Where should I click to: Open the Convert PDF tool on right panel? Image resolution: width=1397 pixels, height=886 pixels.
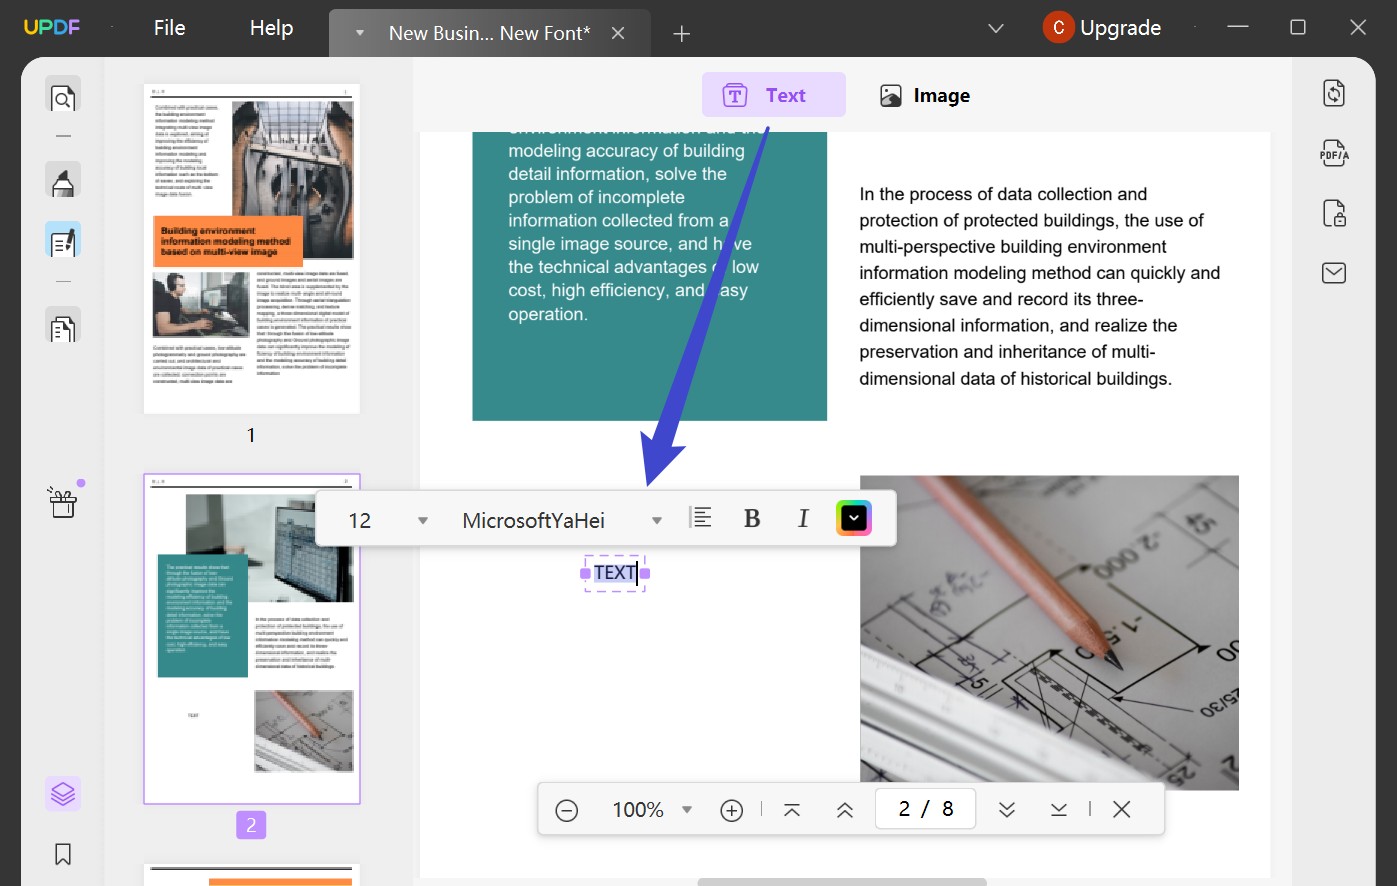pos(1334,92)
